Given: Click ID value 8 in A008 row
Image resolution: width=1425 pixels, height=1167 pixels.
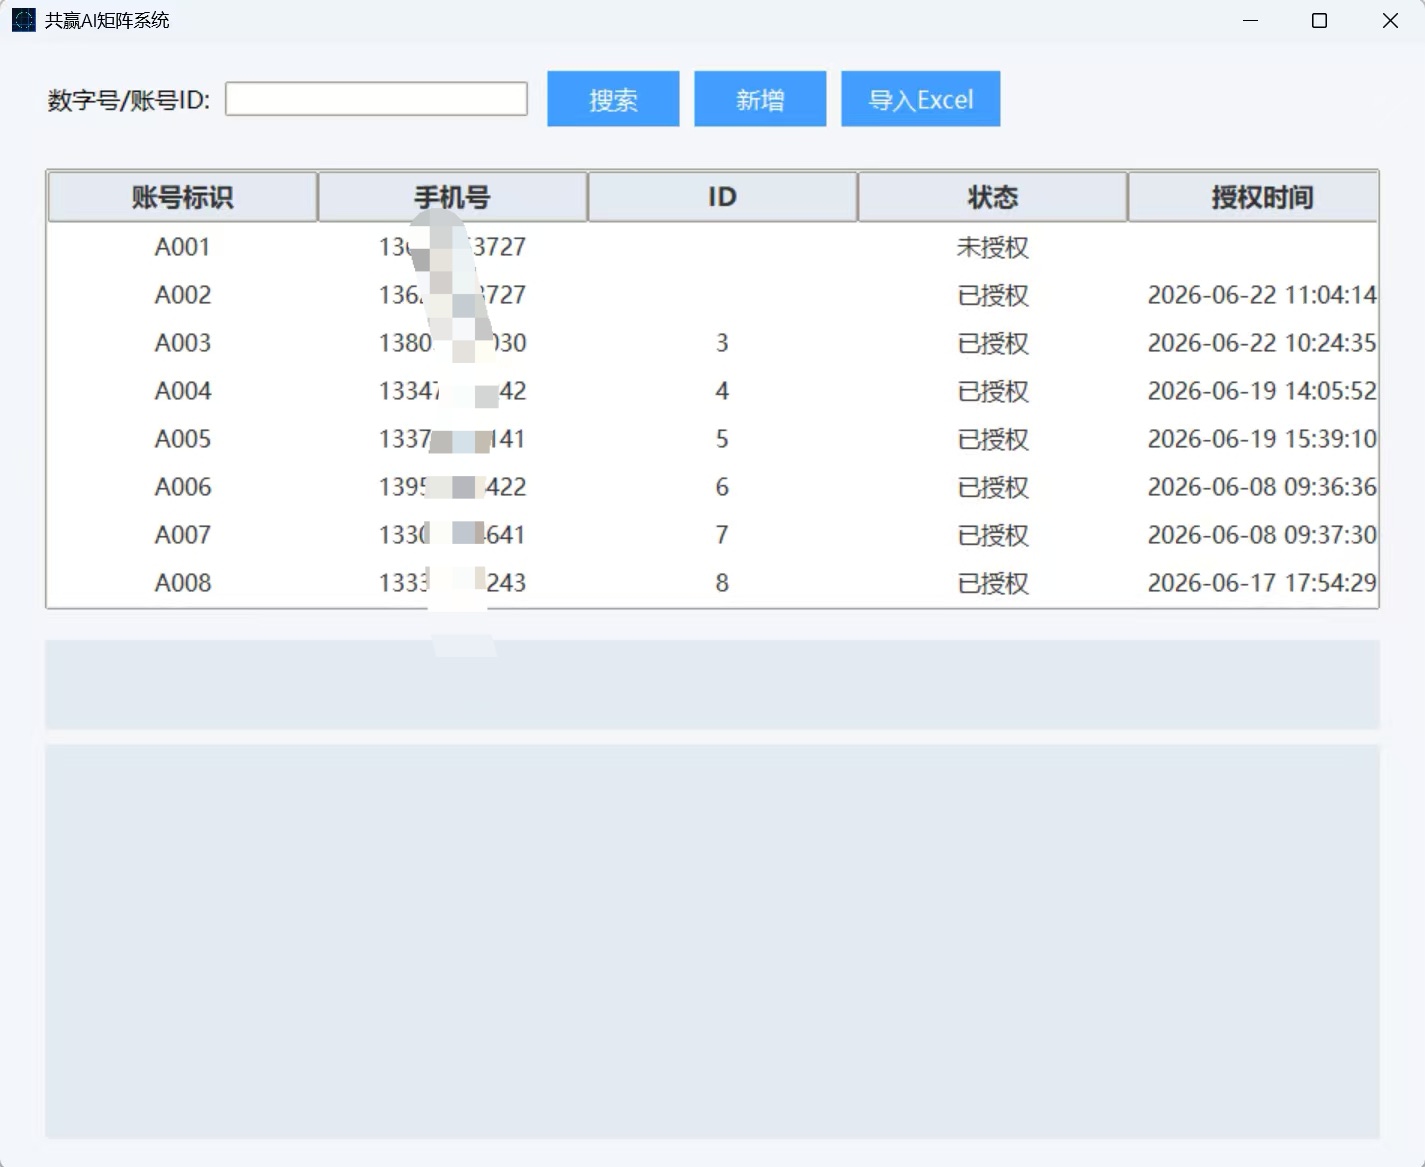Looking at the screenshot, I should [x=722, y=583].
